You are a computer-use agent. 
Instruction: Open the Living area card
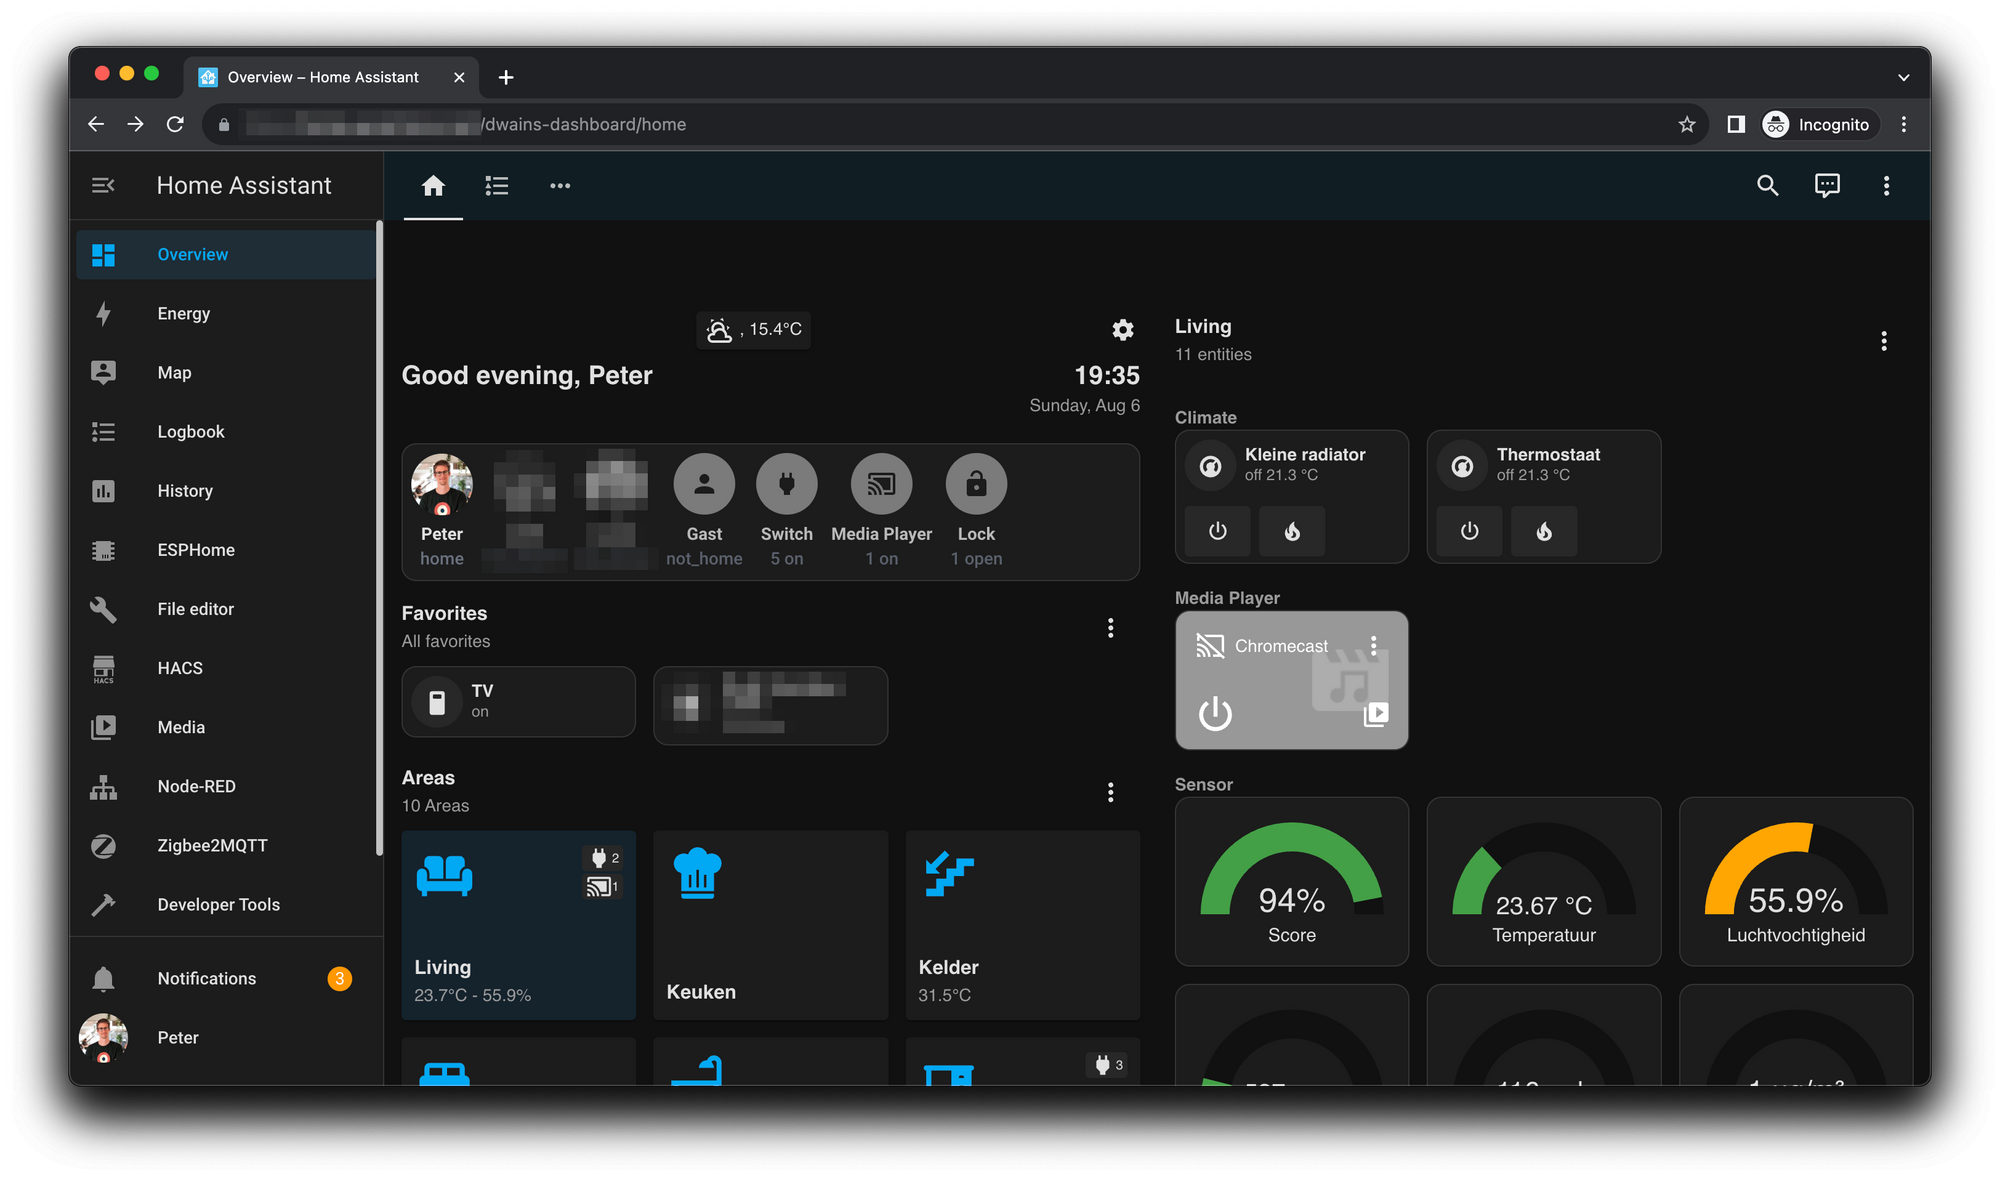(518, 925)
